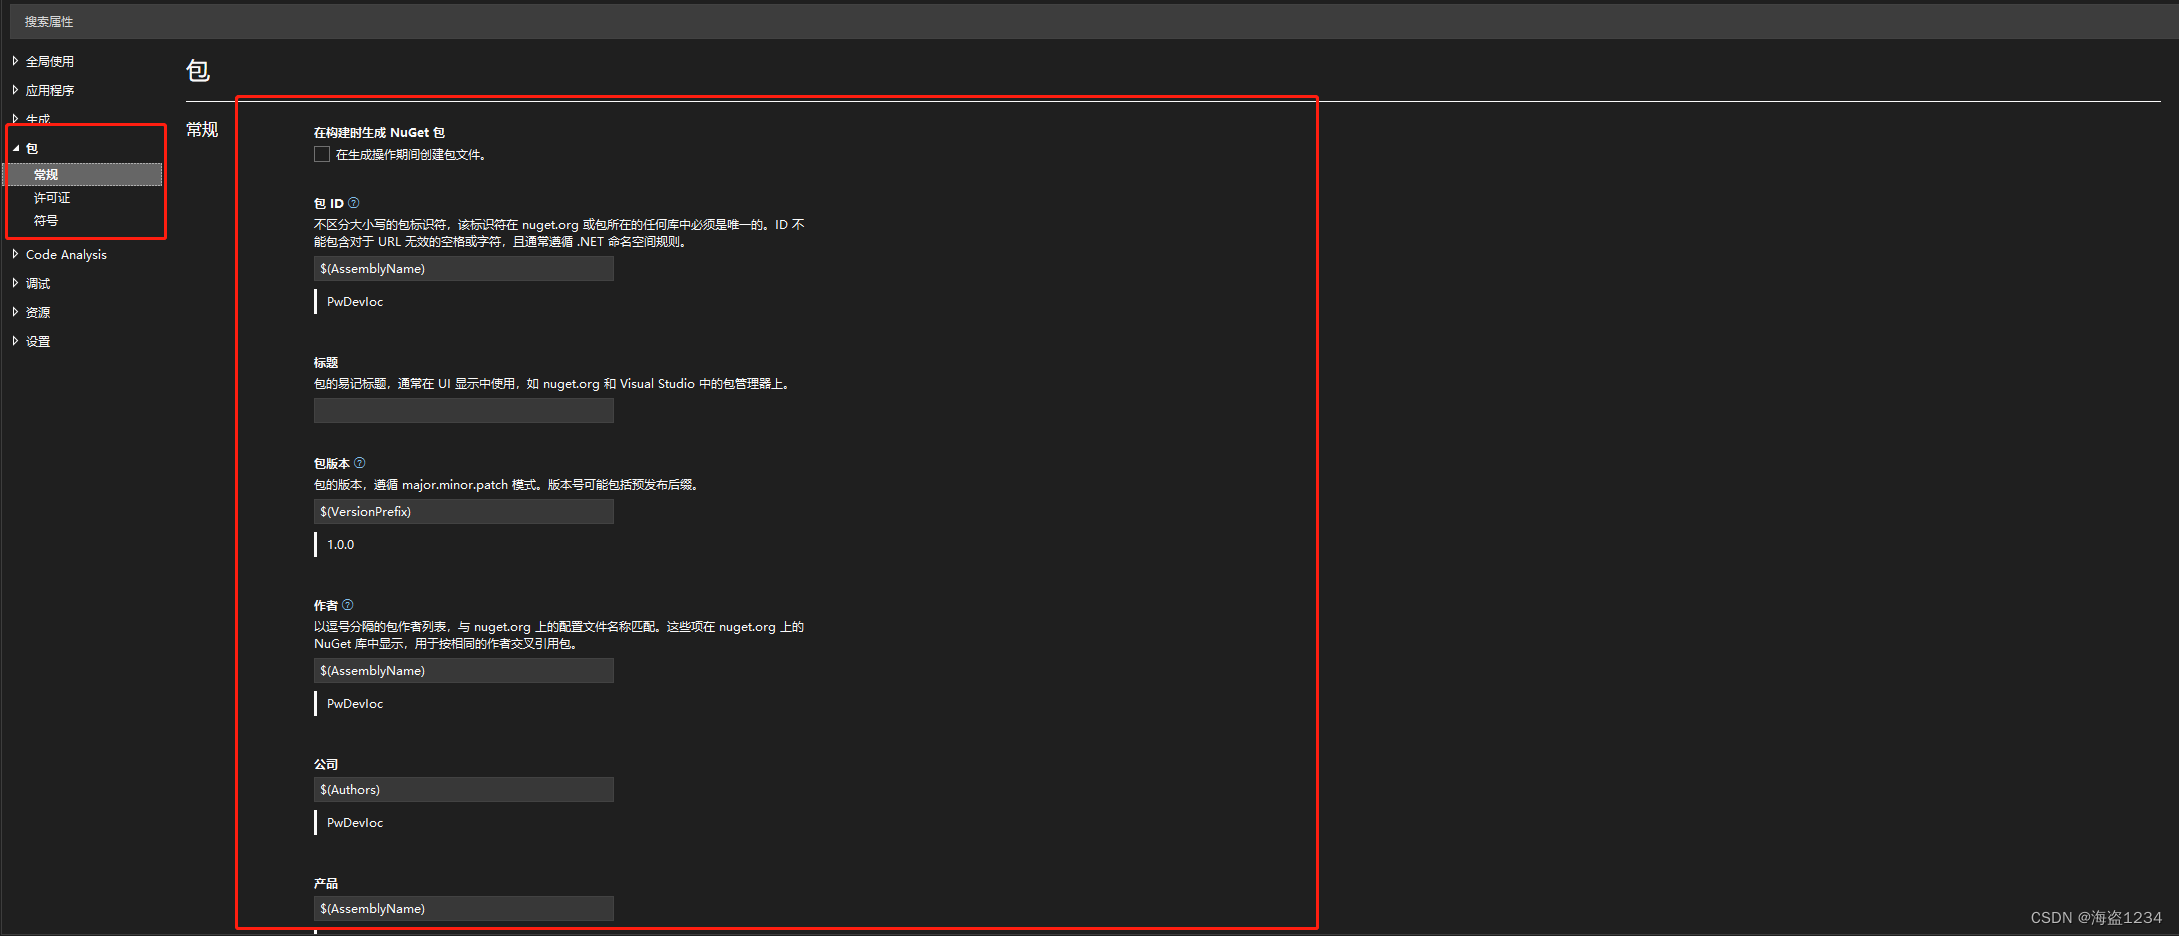
Task: Click the 包 ID input showing $(AssemblyName)
Action: click(463, 268)
